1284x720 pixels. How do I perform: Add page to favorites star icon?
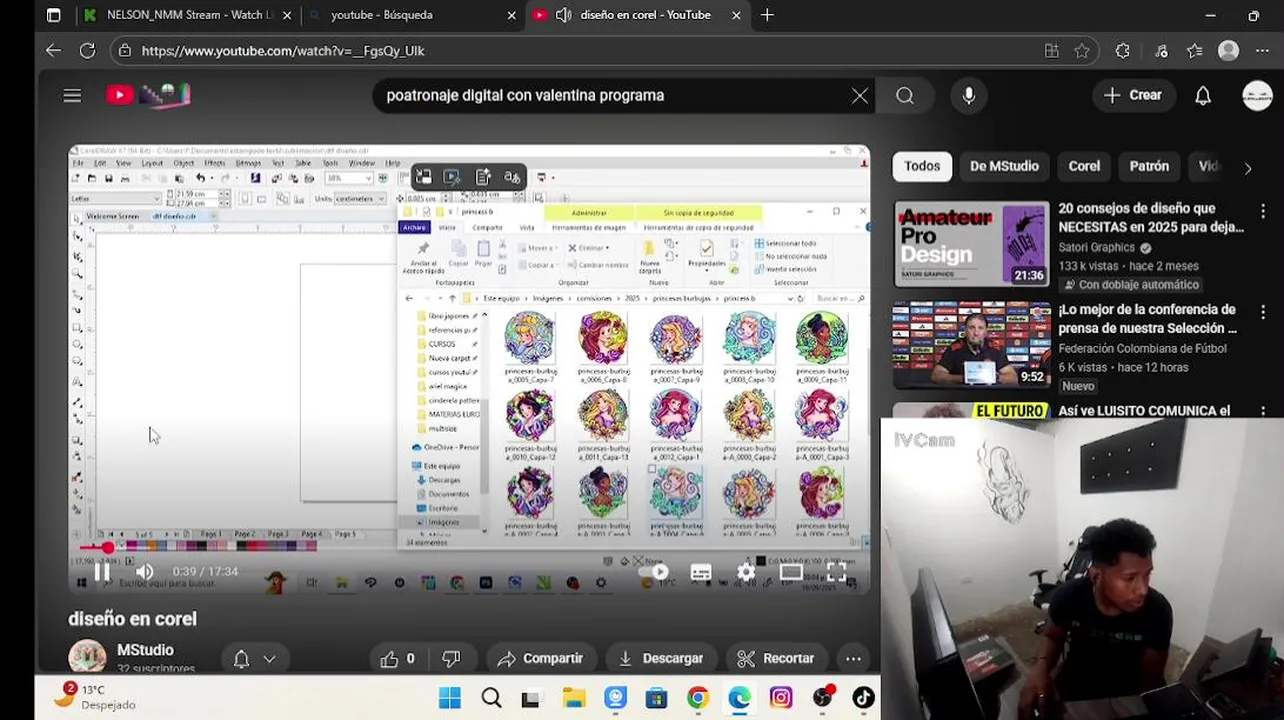pyautogui.click(x=1081, y=51)
